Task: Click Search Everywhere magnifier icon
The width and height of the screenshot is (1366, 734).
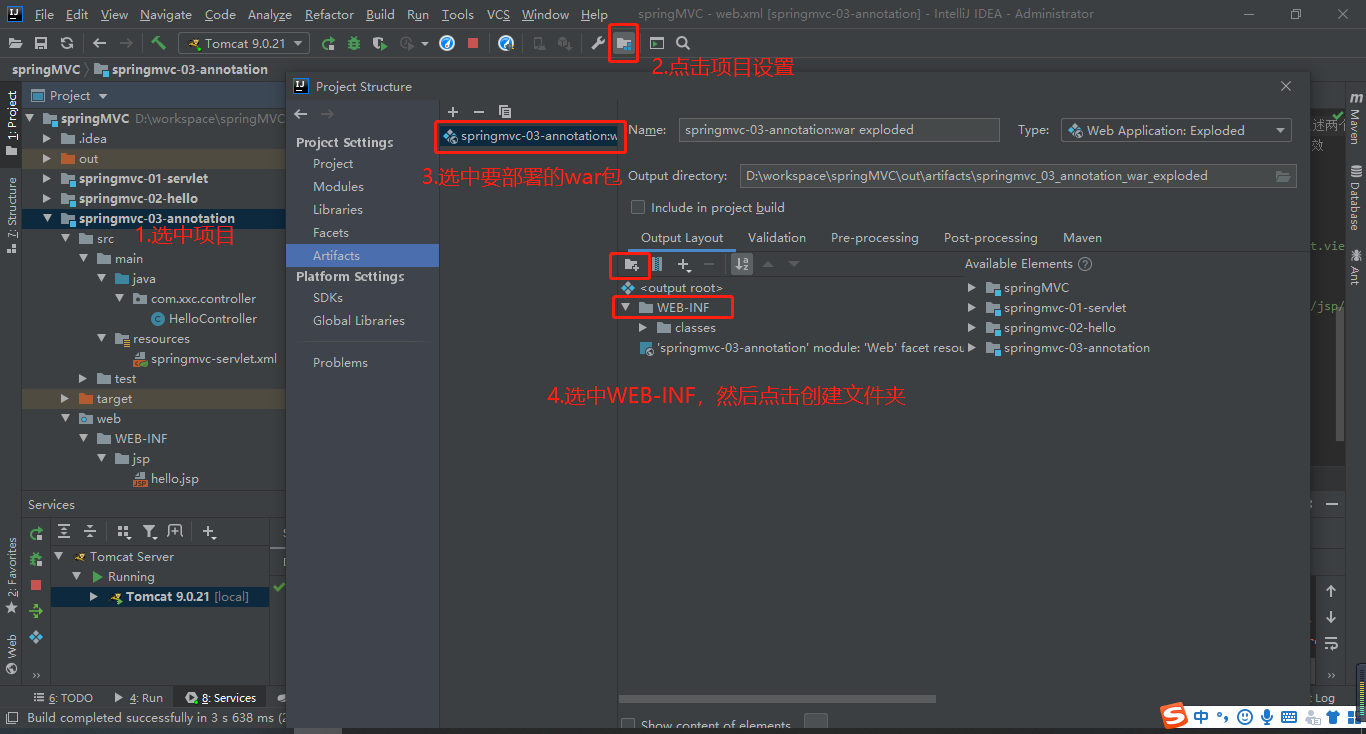Action: coord(683,43)
